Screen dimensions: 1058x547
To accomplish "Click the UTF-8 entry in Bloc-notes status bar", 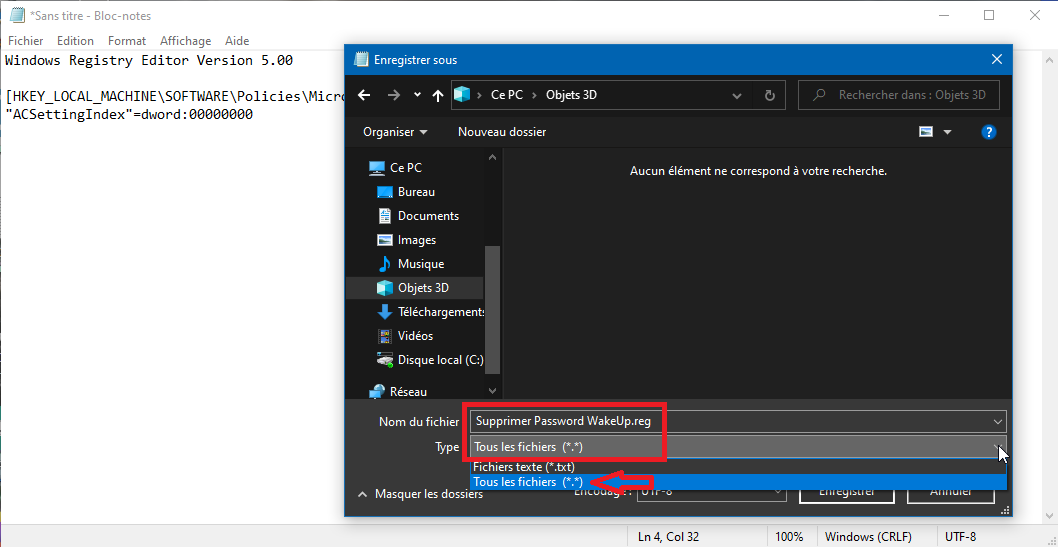I will tap(961, 538).
